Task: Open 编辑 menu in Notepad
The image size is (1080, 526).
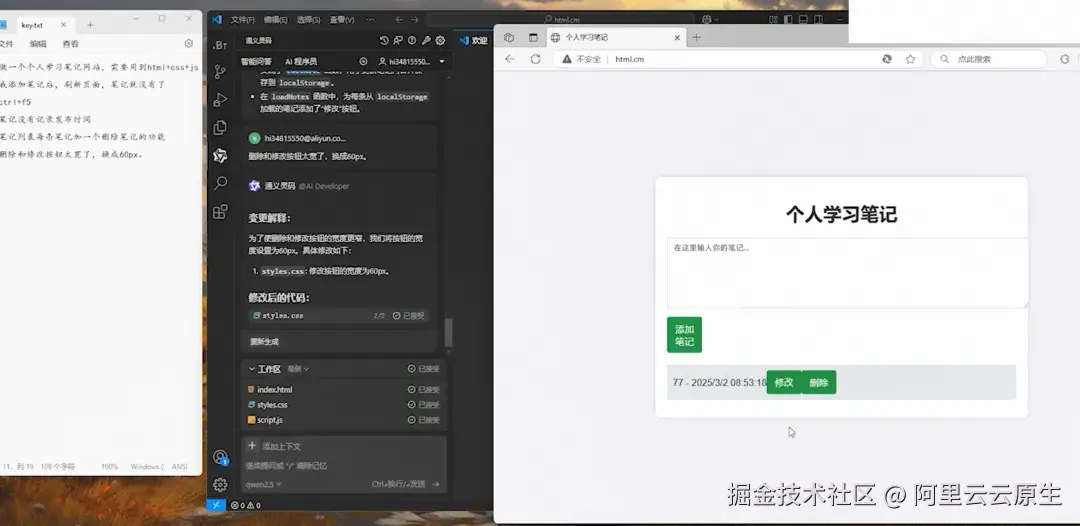Action: pyautogui.click(x=38, y=43)
